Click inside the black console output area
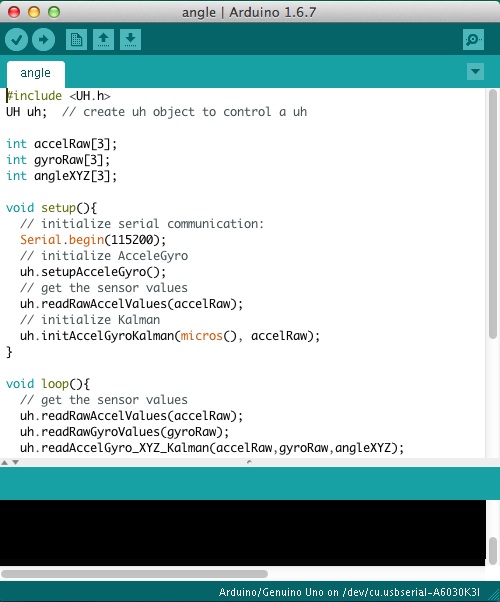This screenshot has width=500, height=602. tap(243, 533)
